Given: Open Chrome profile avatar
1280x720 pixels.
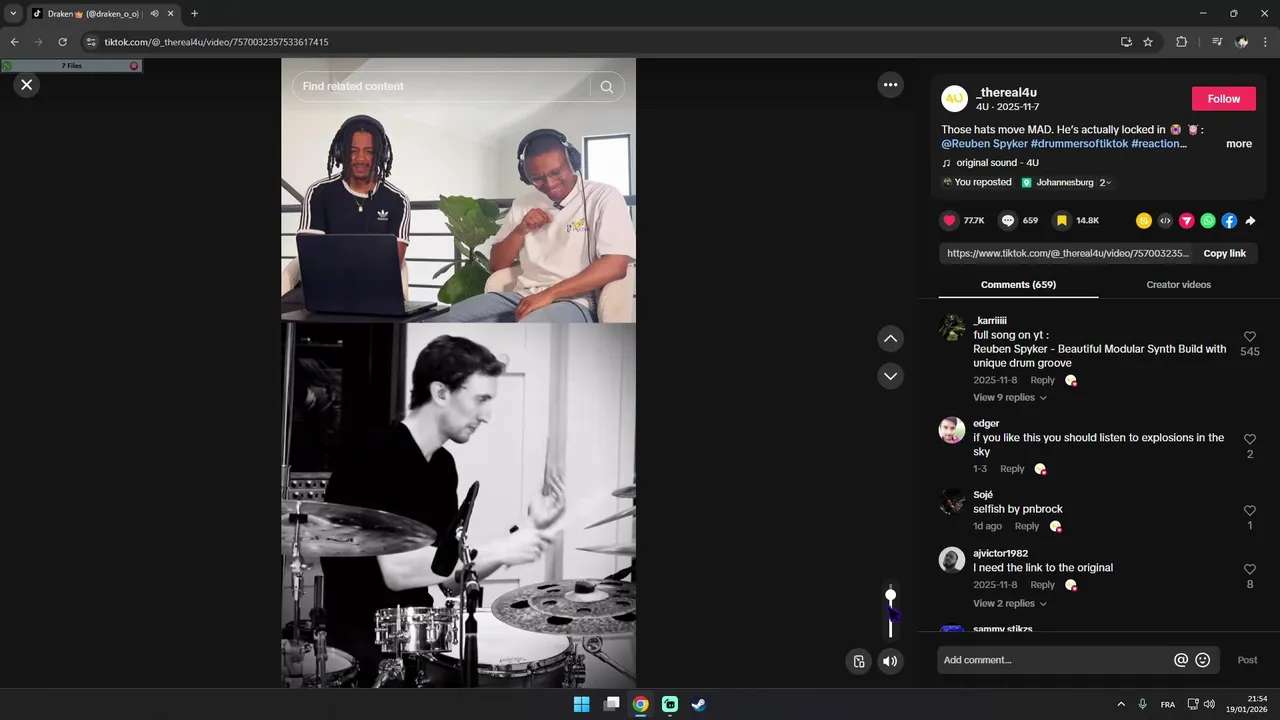Looking at the screenshot, I should click(1242, 42).
